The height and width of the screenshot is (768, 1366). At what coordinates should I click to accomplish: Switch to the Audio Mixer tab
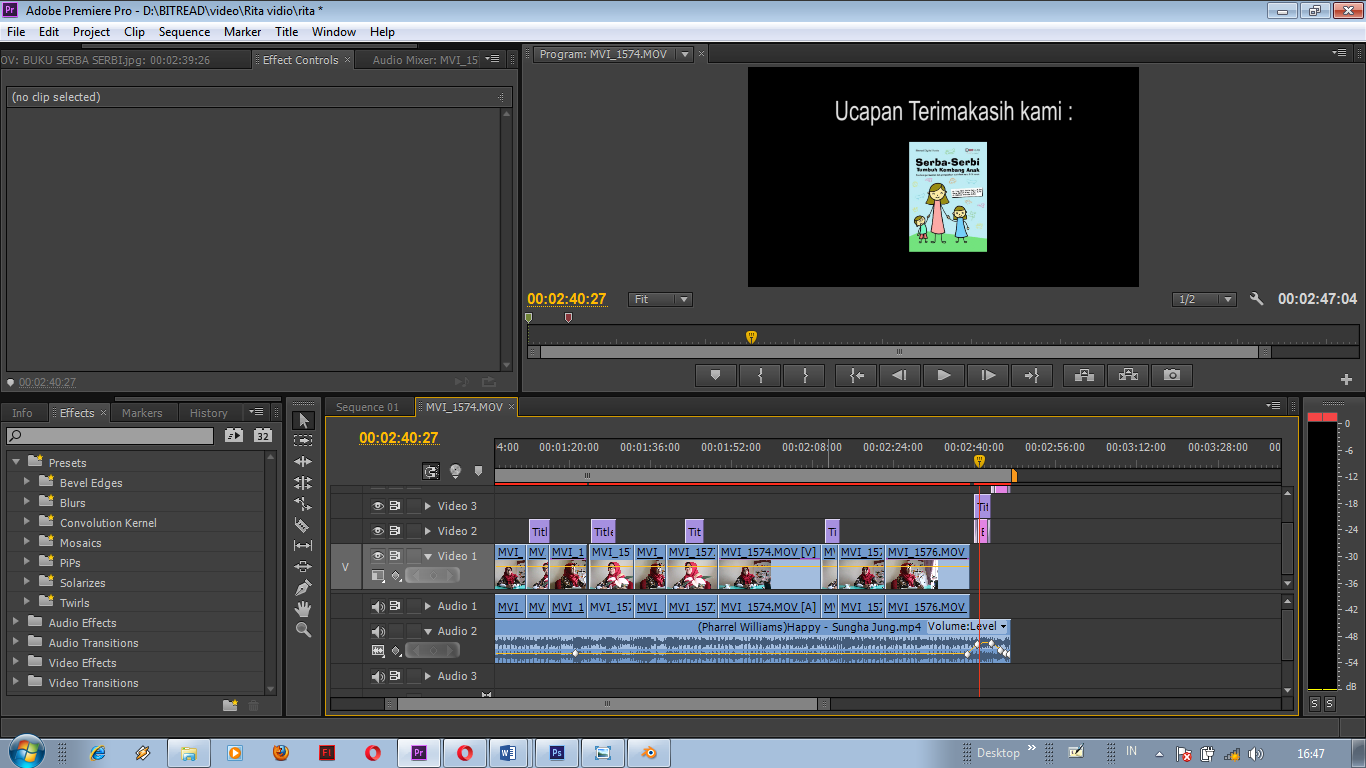tap(425, 60)
